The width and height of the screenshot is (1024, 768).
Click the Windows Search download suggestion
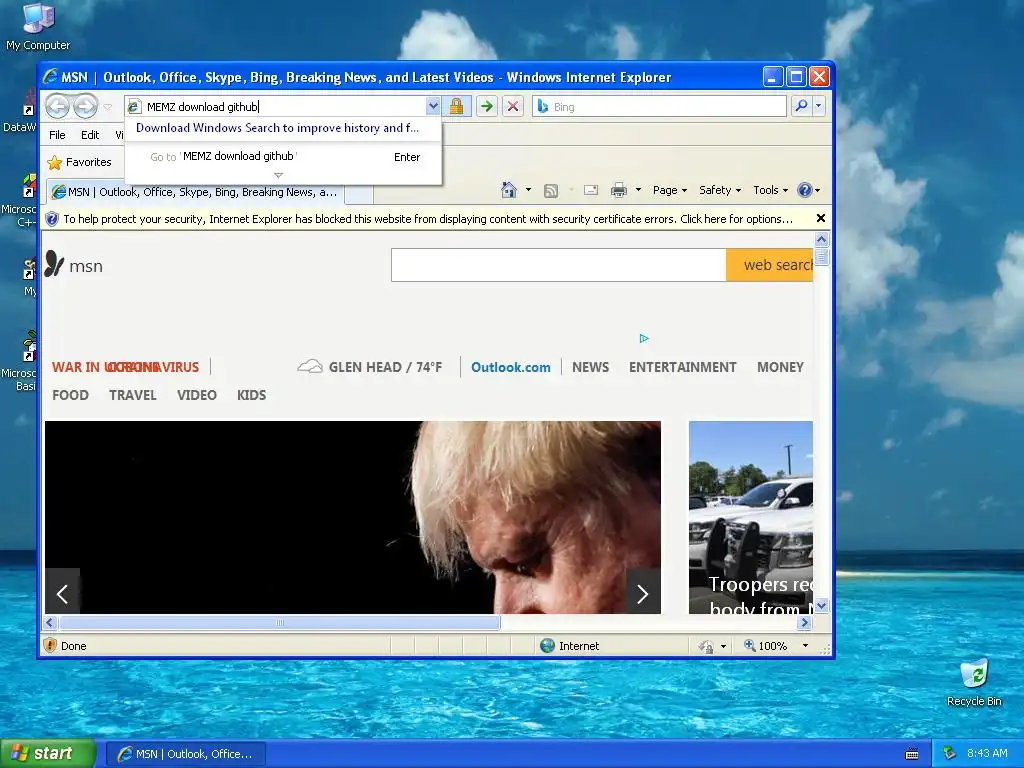[278, 128]
